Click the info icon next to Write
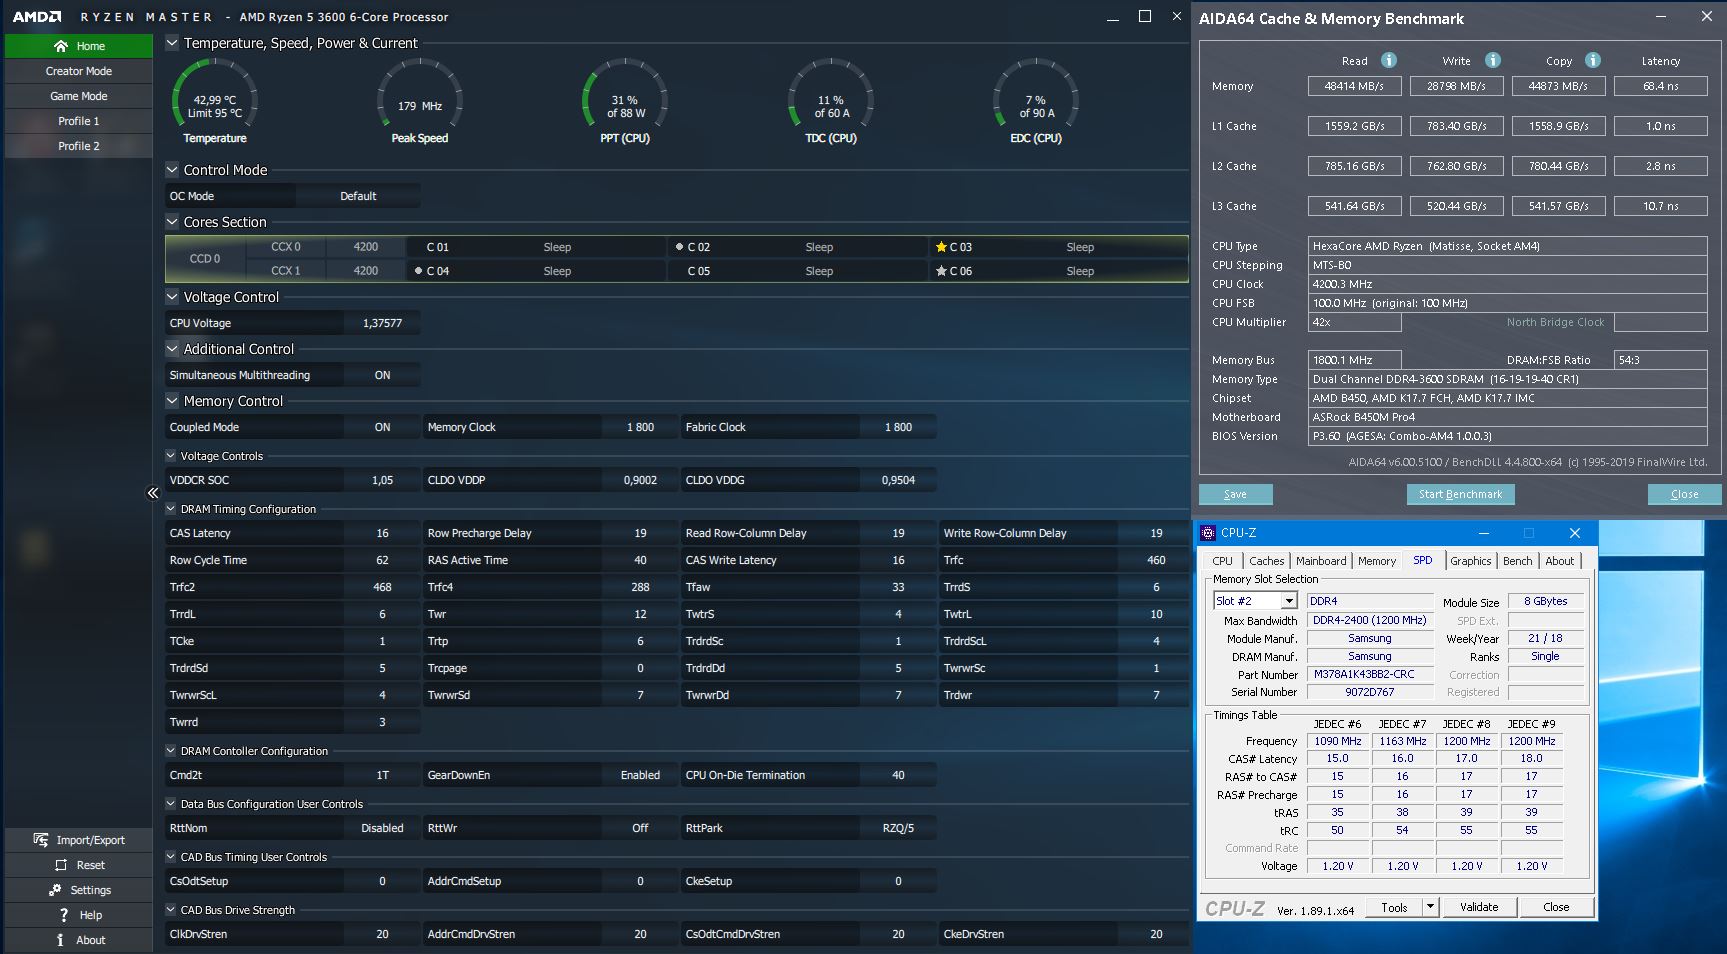The width and height of the screenshot is (1727, 954). pos(1492,60)
